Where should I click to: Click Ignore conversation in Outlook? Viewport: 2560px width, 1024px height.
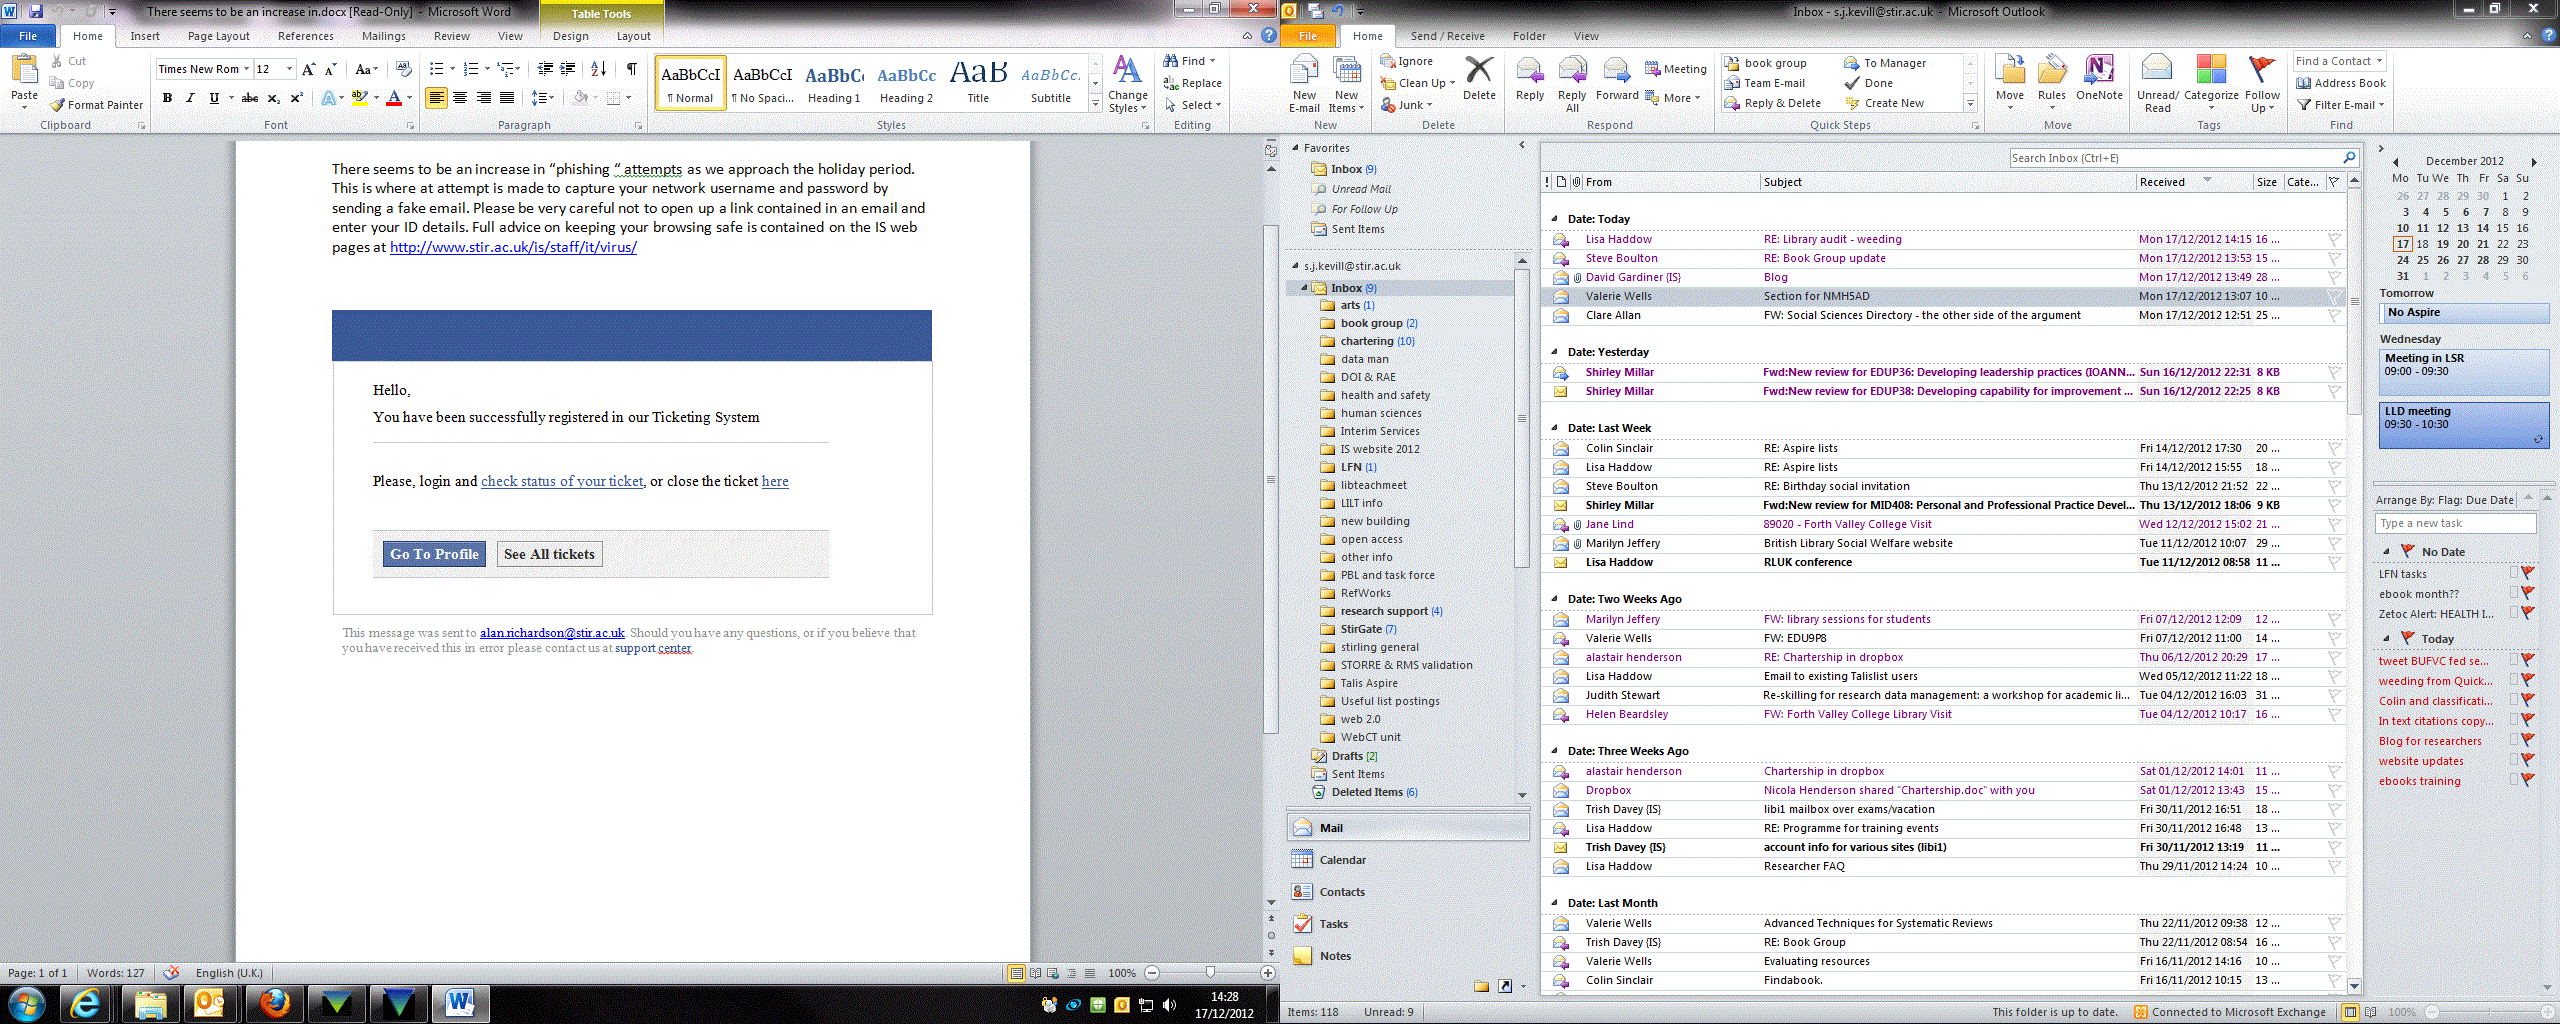click(x=1406, y=61)
